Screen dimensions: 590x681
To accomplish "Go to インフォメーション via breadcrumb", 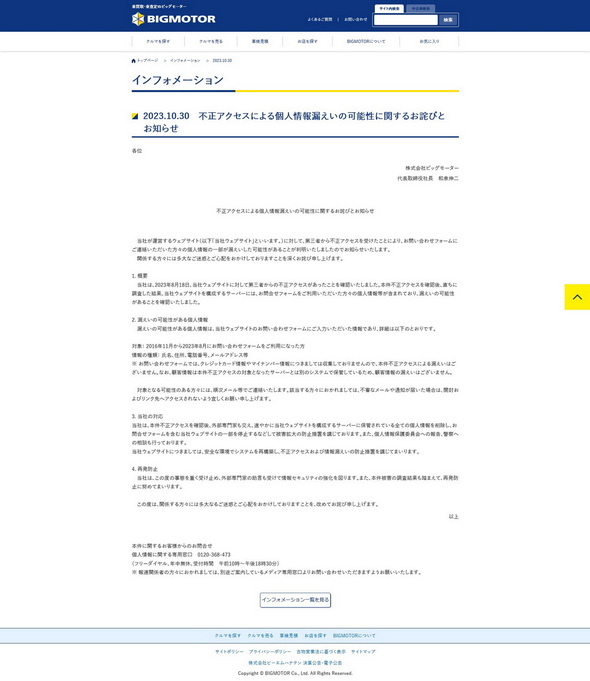I will [185, 61].
